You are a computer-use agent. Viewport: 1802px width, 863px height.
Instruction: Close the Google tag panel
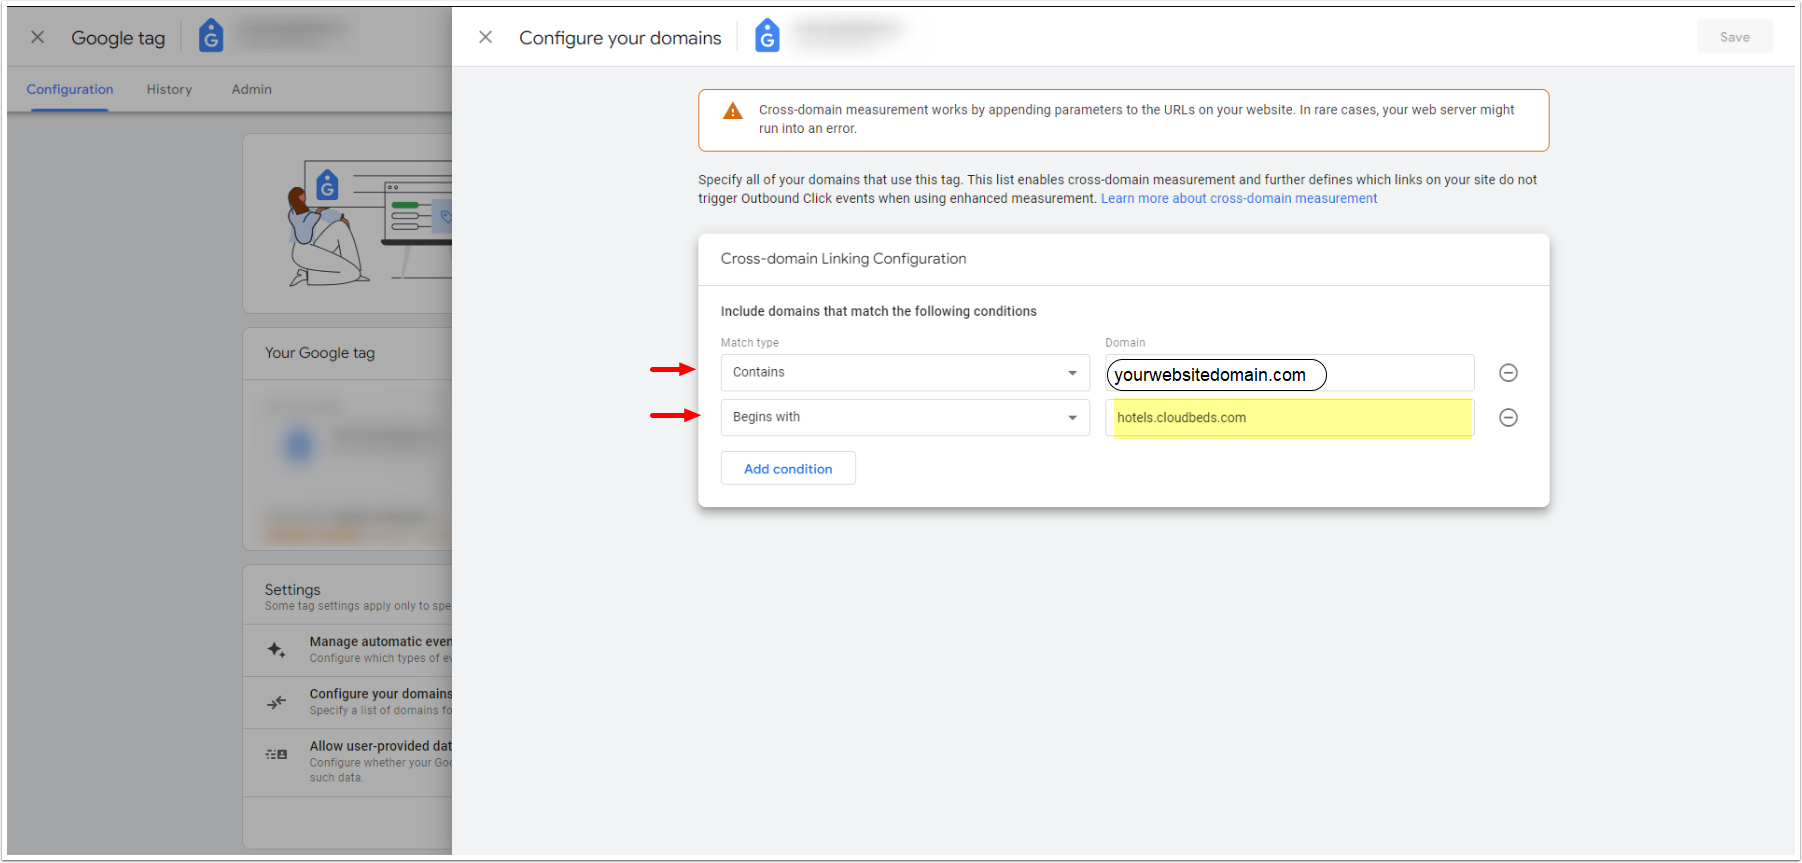[x=38, y=37]
